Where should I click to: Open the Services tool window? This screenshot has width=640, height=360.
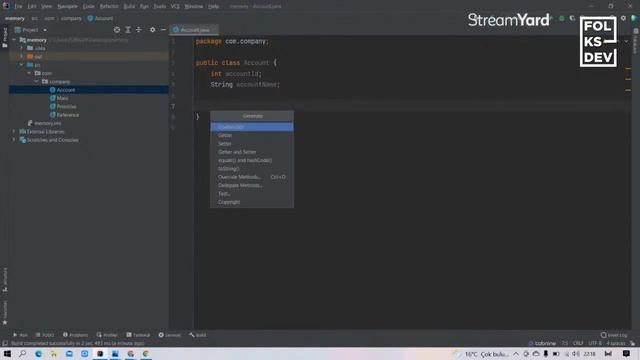pos(169,335)
